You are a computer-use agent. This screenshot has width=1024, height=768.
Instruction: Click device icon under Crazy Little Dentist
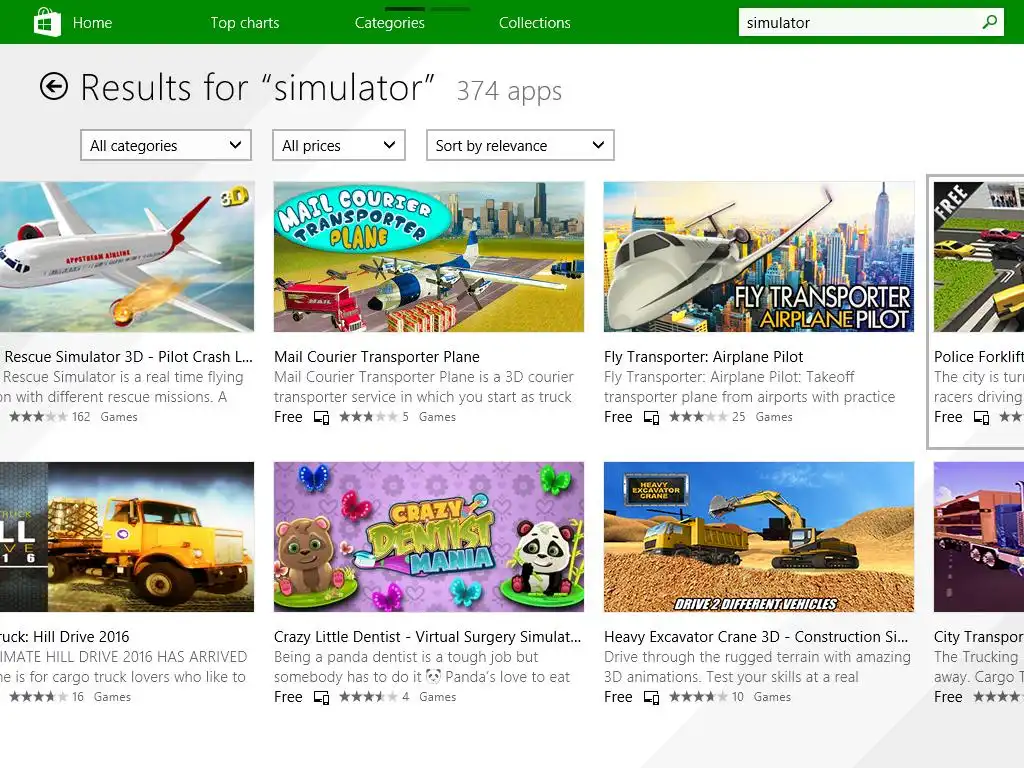pyautogui.click(x=321, y=697)
